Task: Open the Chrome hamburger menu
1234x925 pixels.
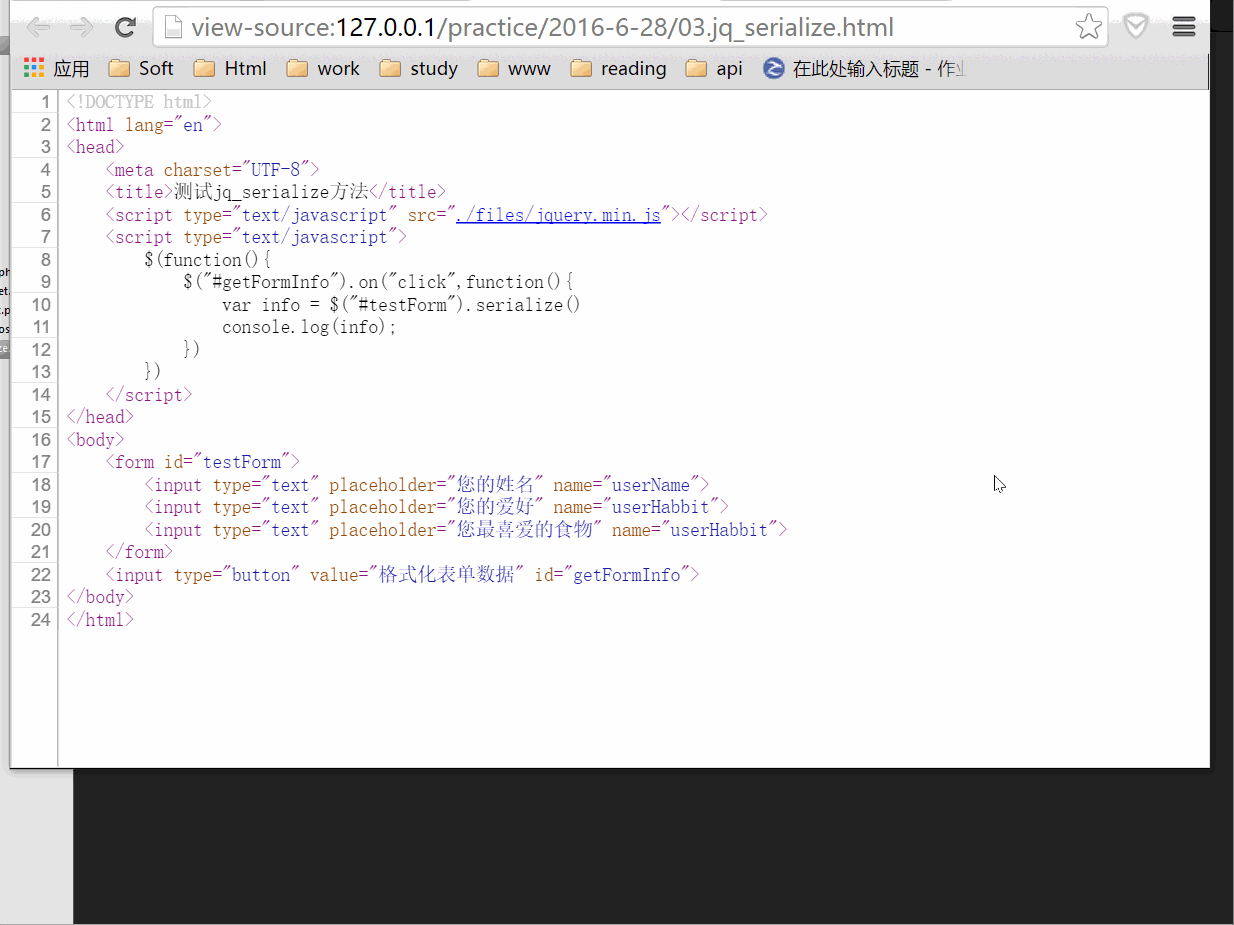Action: click(1184, 27)
